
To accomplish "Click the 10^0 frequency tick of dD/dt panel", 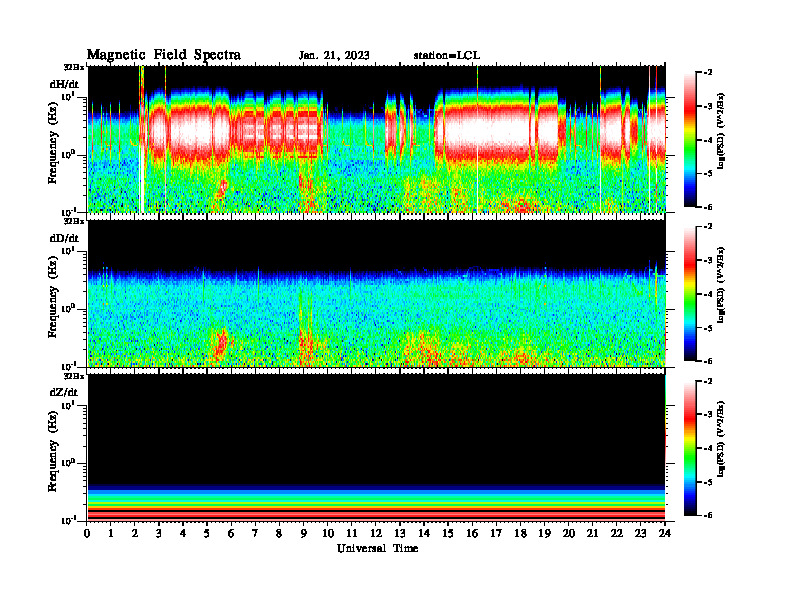I will click(69, 309).
